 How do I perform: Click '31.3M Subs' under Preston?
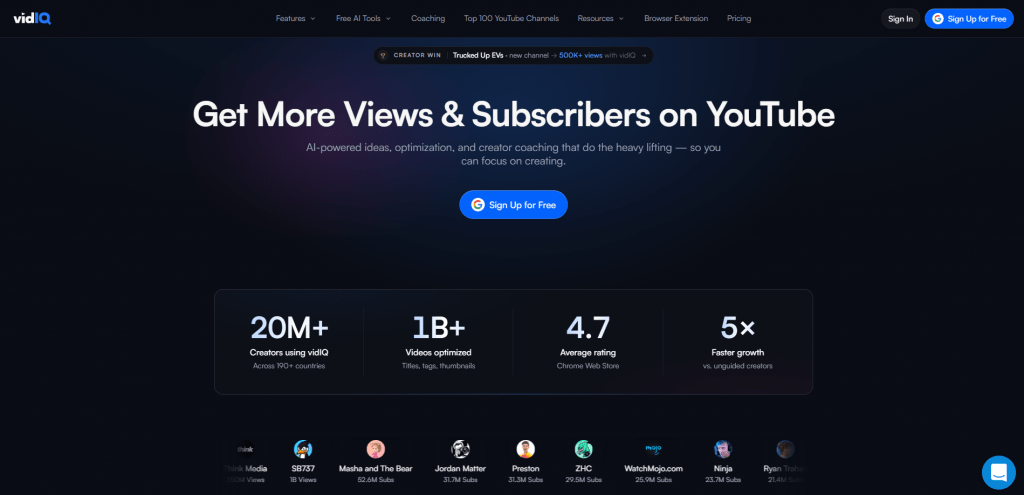click(x=526, y=480)
